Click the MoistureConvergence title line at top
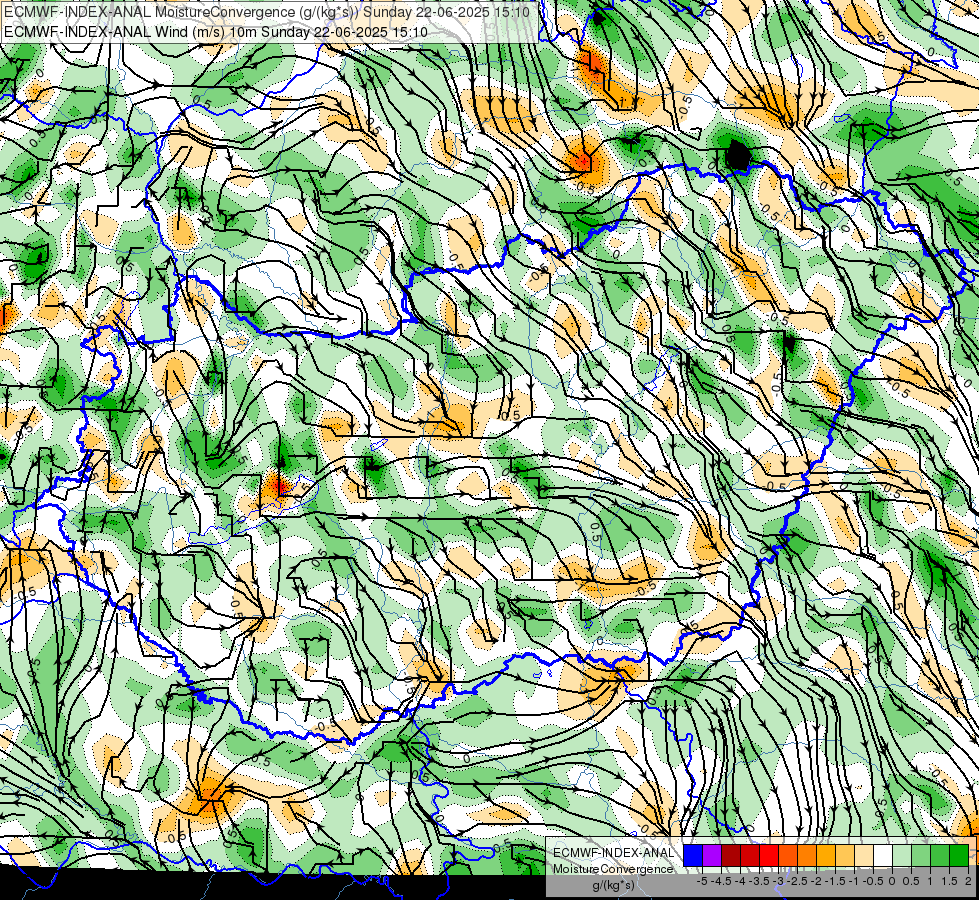 (267, 11)
